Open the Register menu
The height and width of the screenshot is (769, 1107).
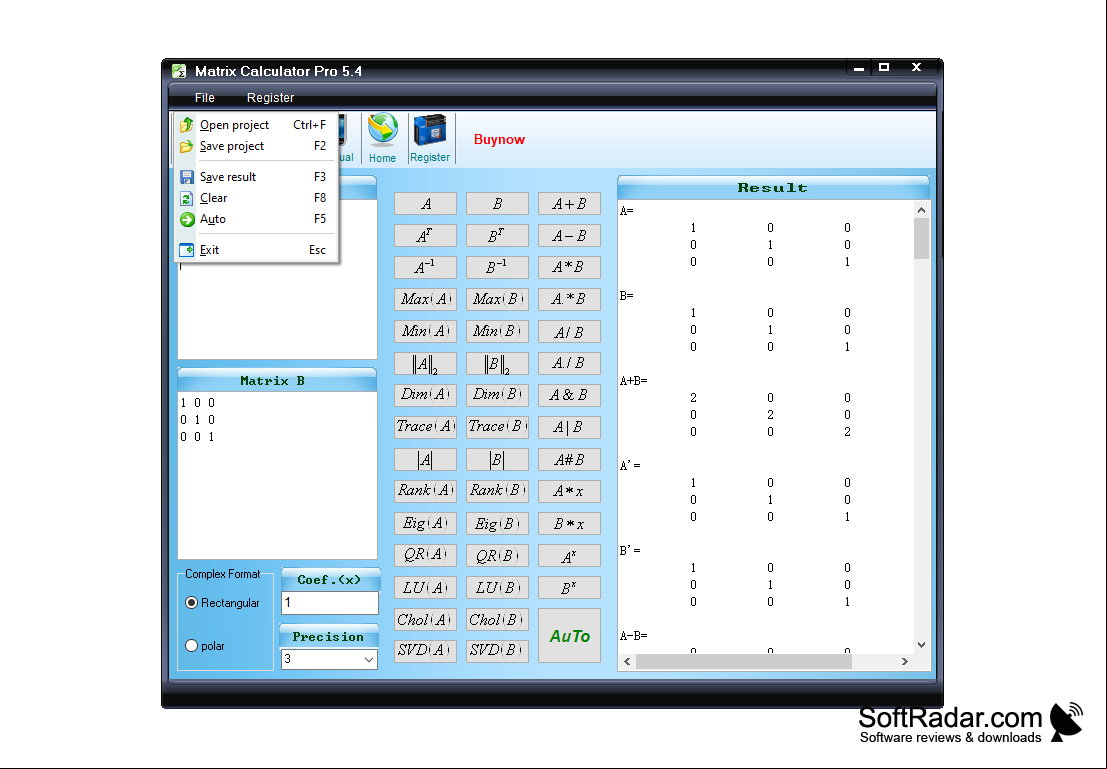270,97
